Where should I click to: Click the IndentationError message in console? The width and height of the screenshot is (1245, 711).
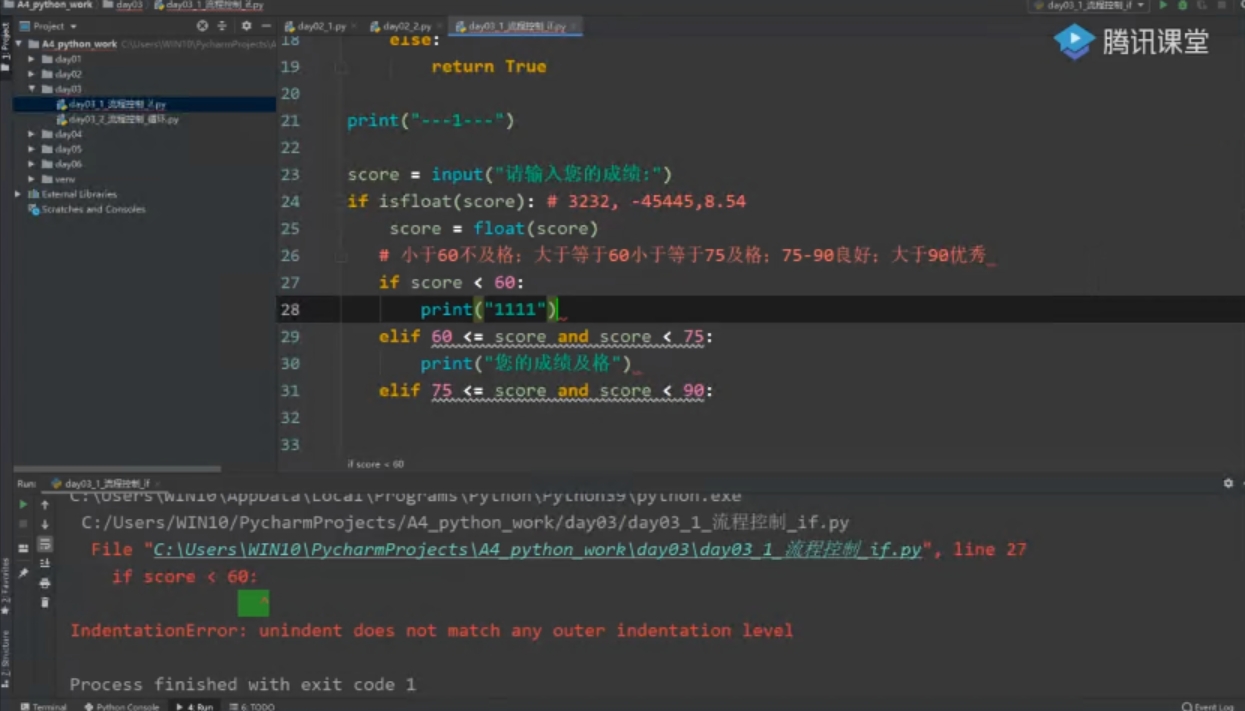431,631
